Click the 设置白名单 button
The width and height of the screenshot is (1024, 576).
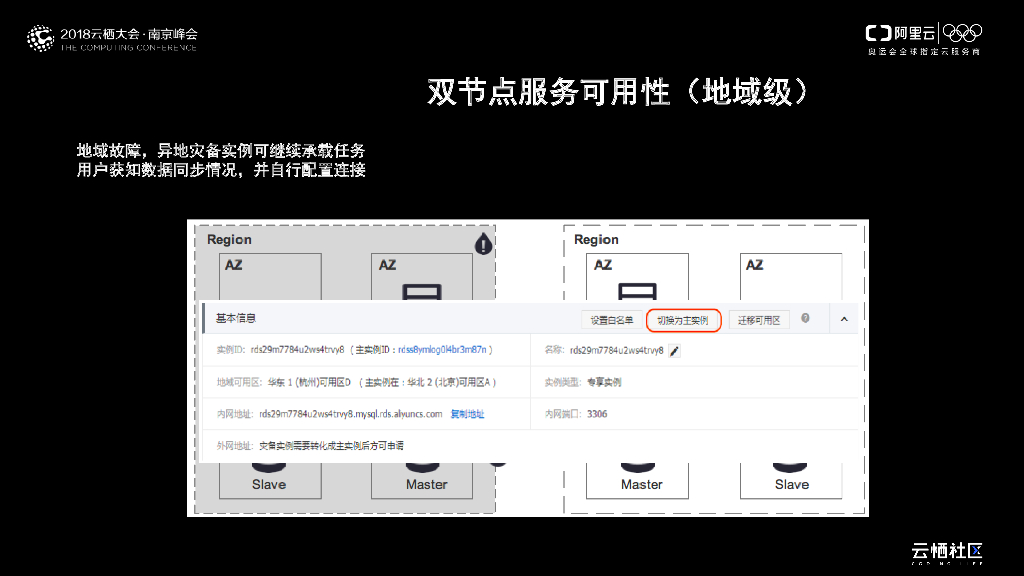[x=611, y=320]
